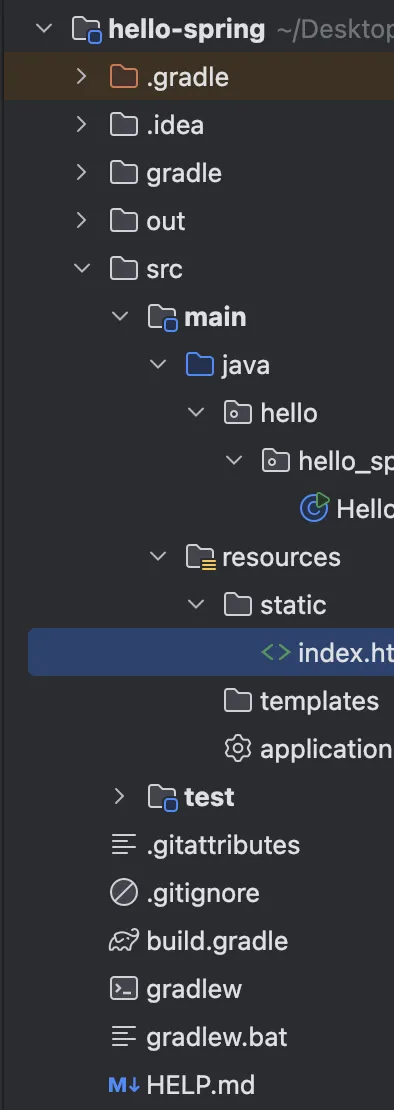Screen dimensions: 394x1110
Task: Select the main folder name
Action: pos(215,317)
